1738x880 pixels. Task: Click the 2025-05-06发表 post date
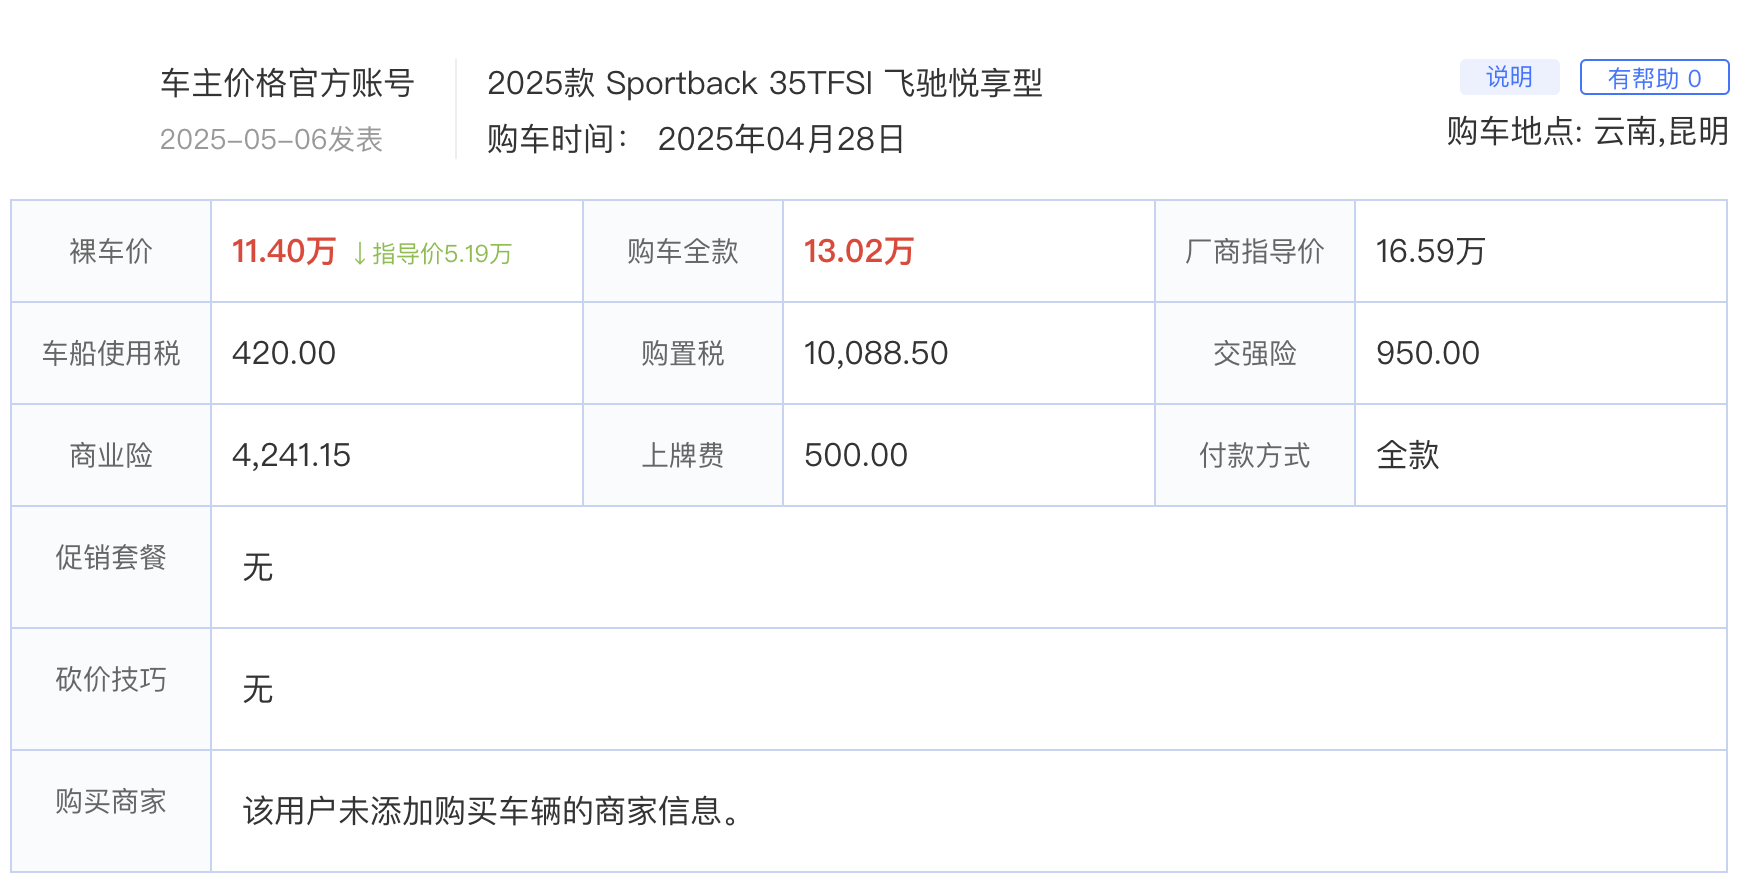click(272, 139)
